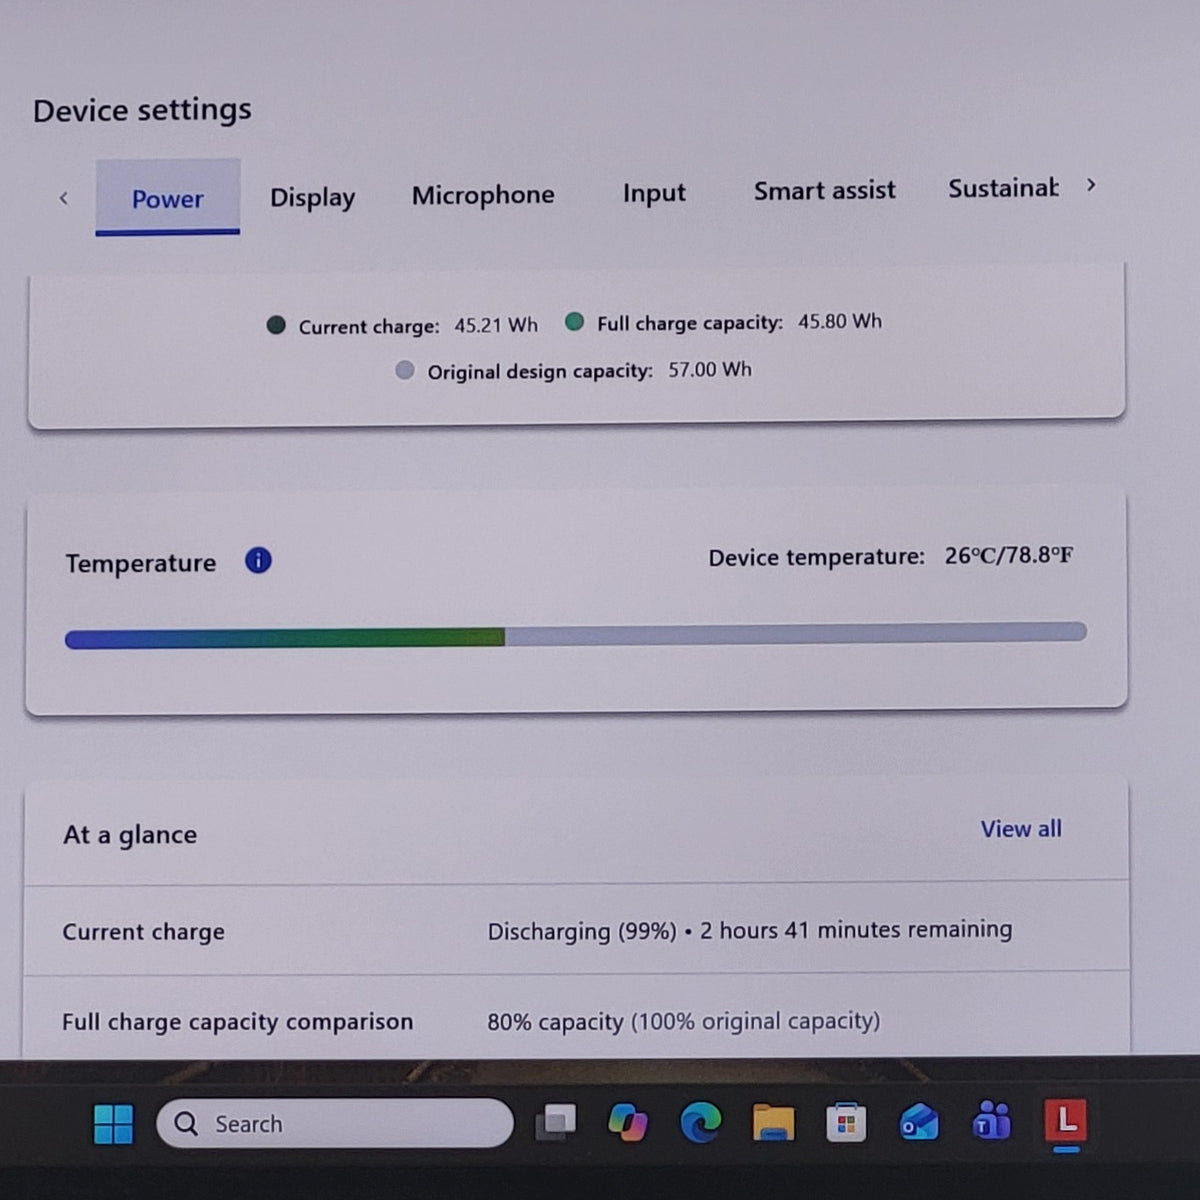The image size is (1200, 1200).
Task: Go to the Smart assist tab
Action: [825, 190]
